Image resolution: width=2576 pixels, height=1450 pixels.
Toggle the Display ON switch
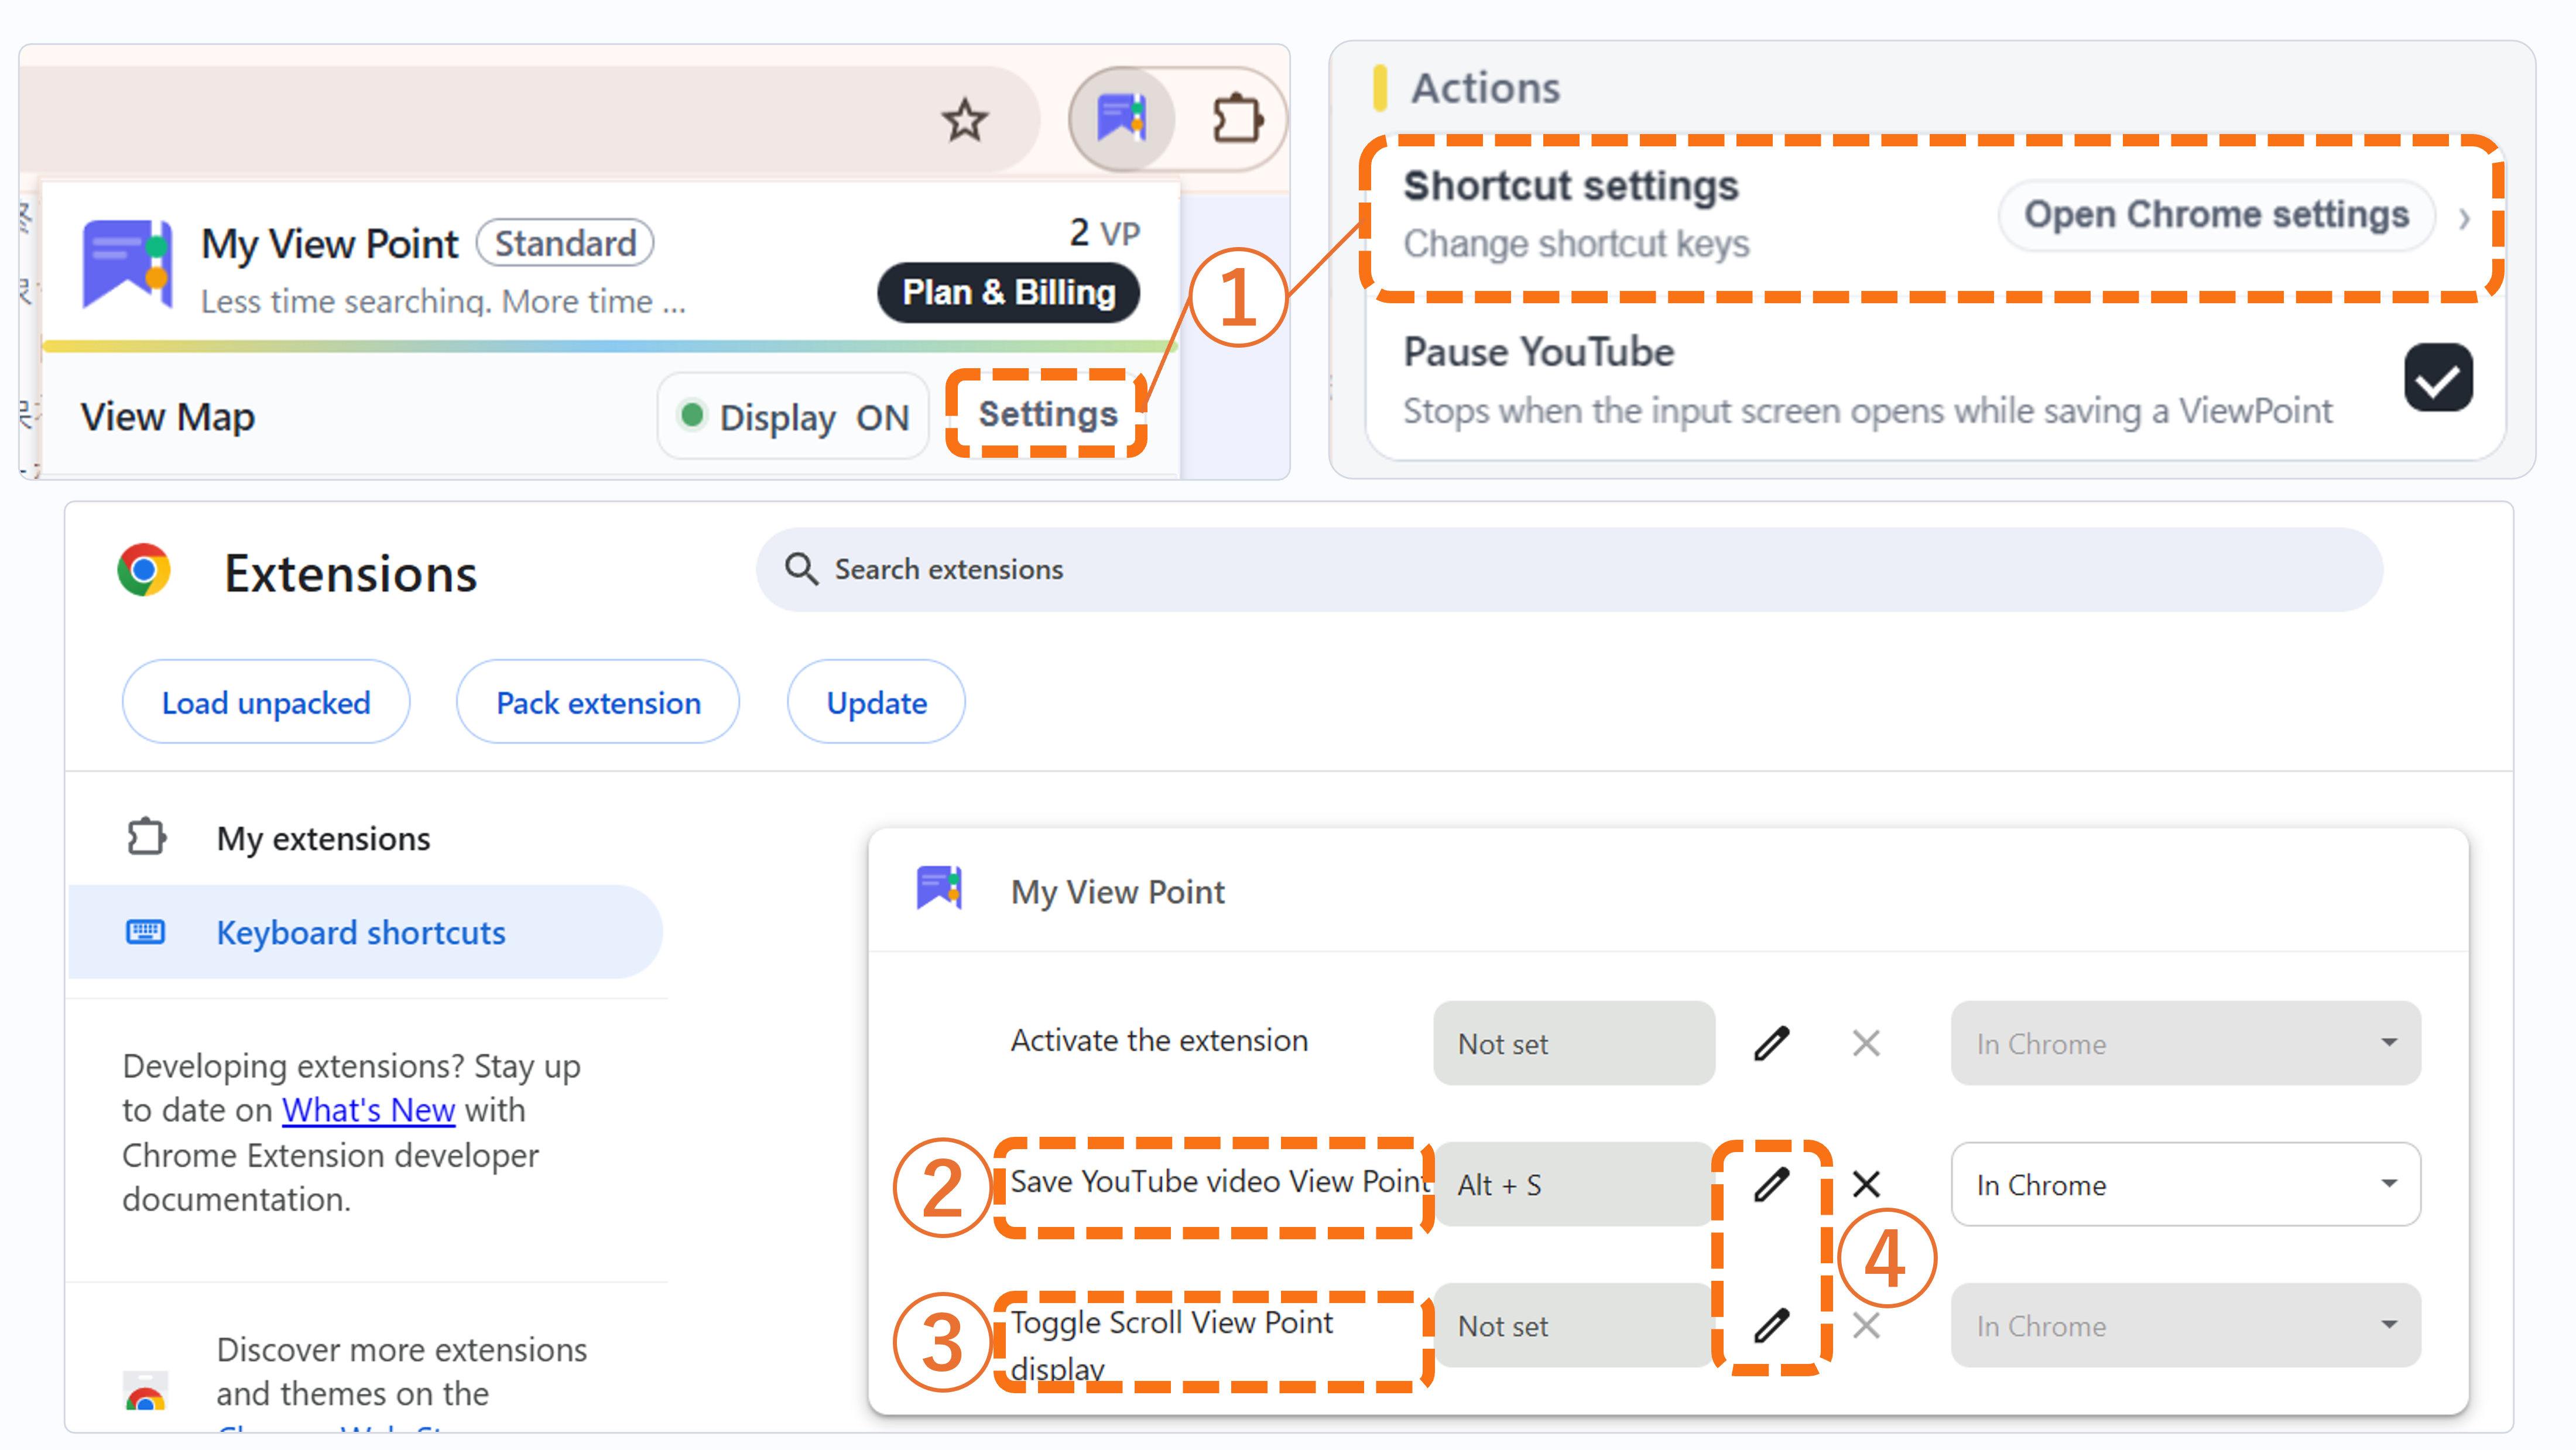click(794, 417)
